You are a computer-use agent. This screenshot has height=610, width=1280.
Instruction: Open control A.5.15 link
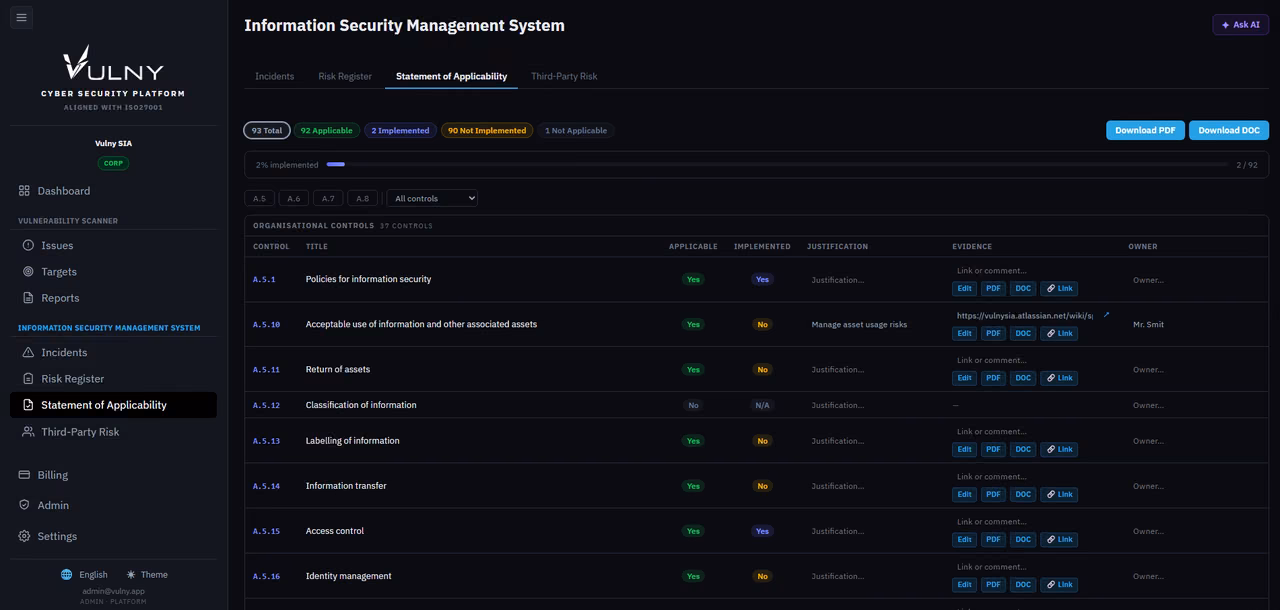[x=266, y=532]
